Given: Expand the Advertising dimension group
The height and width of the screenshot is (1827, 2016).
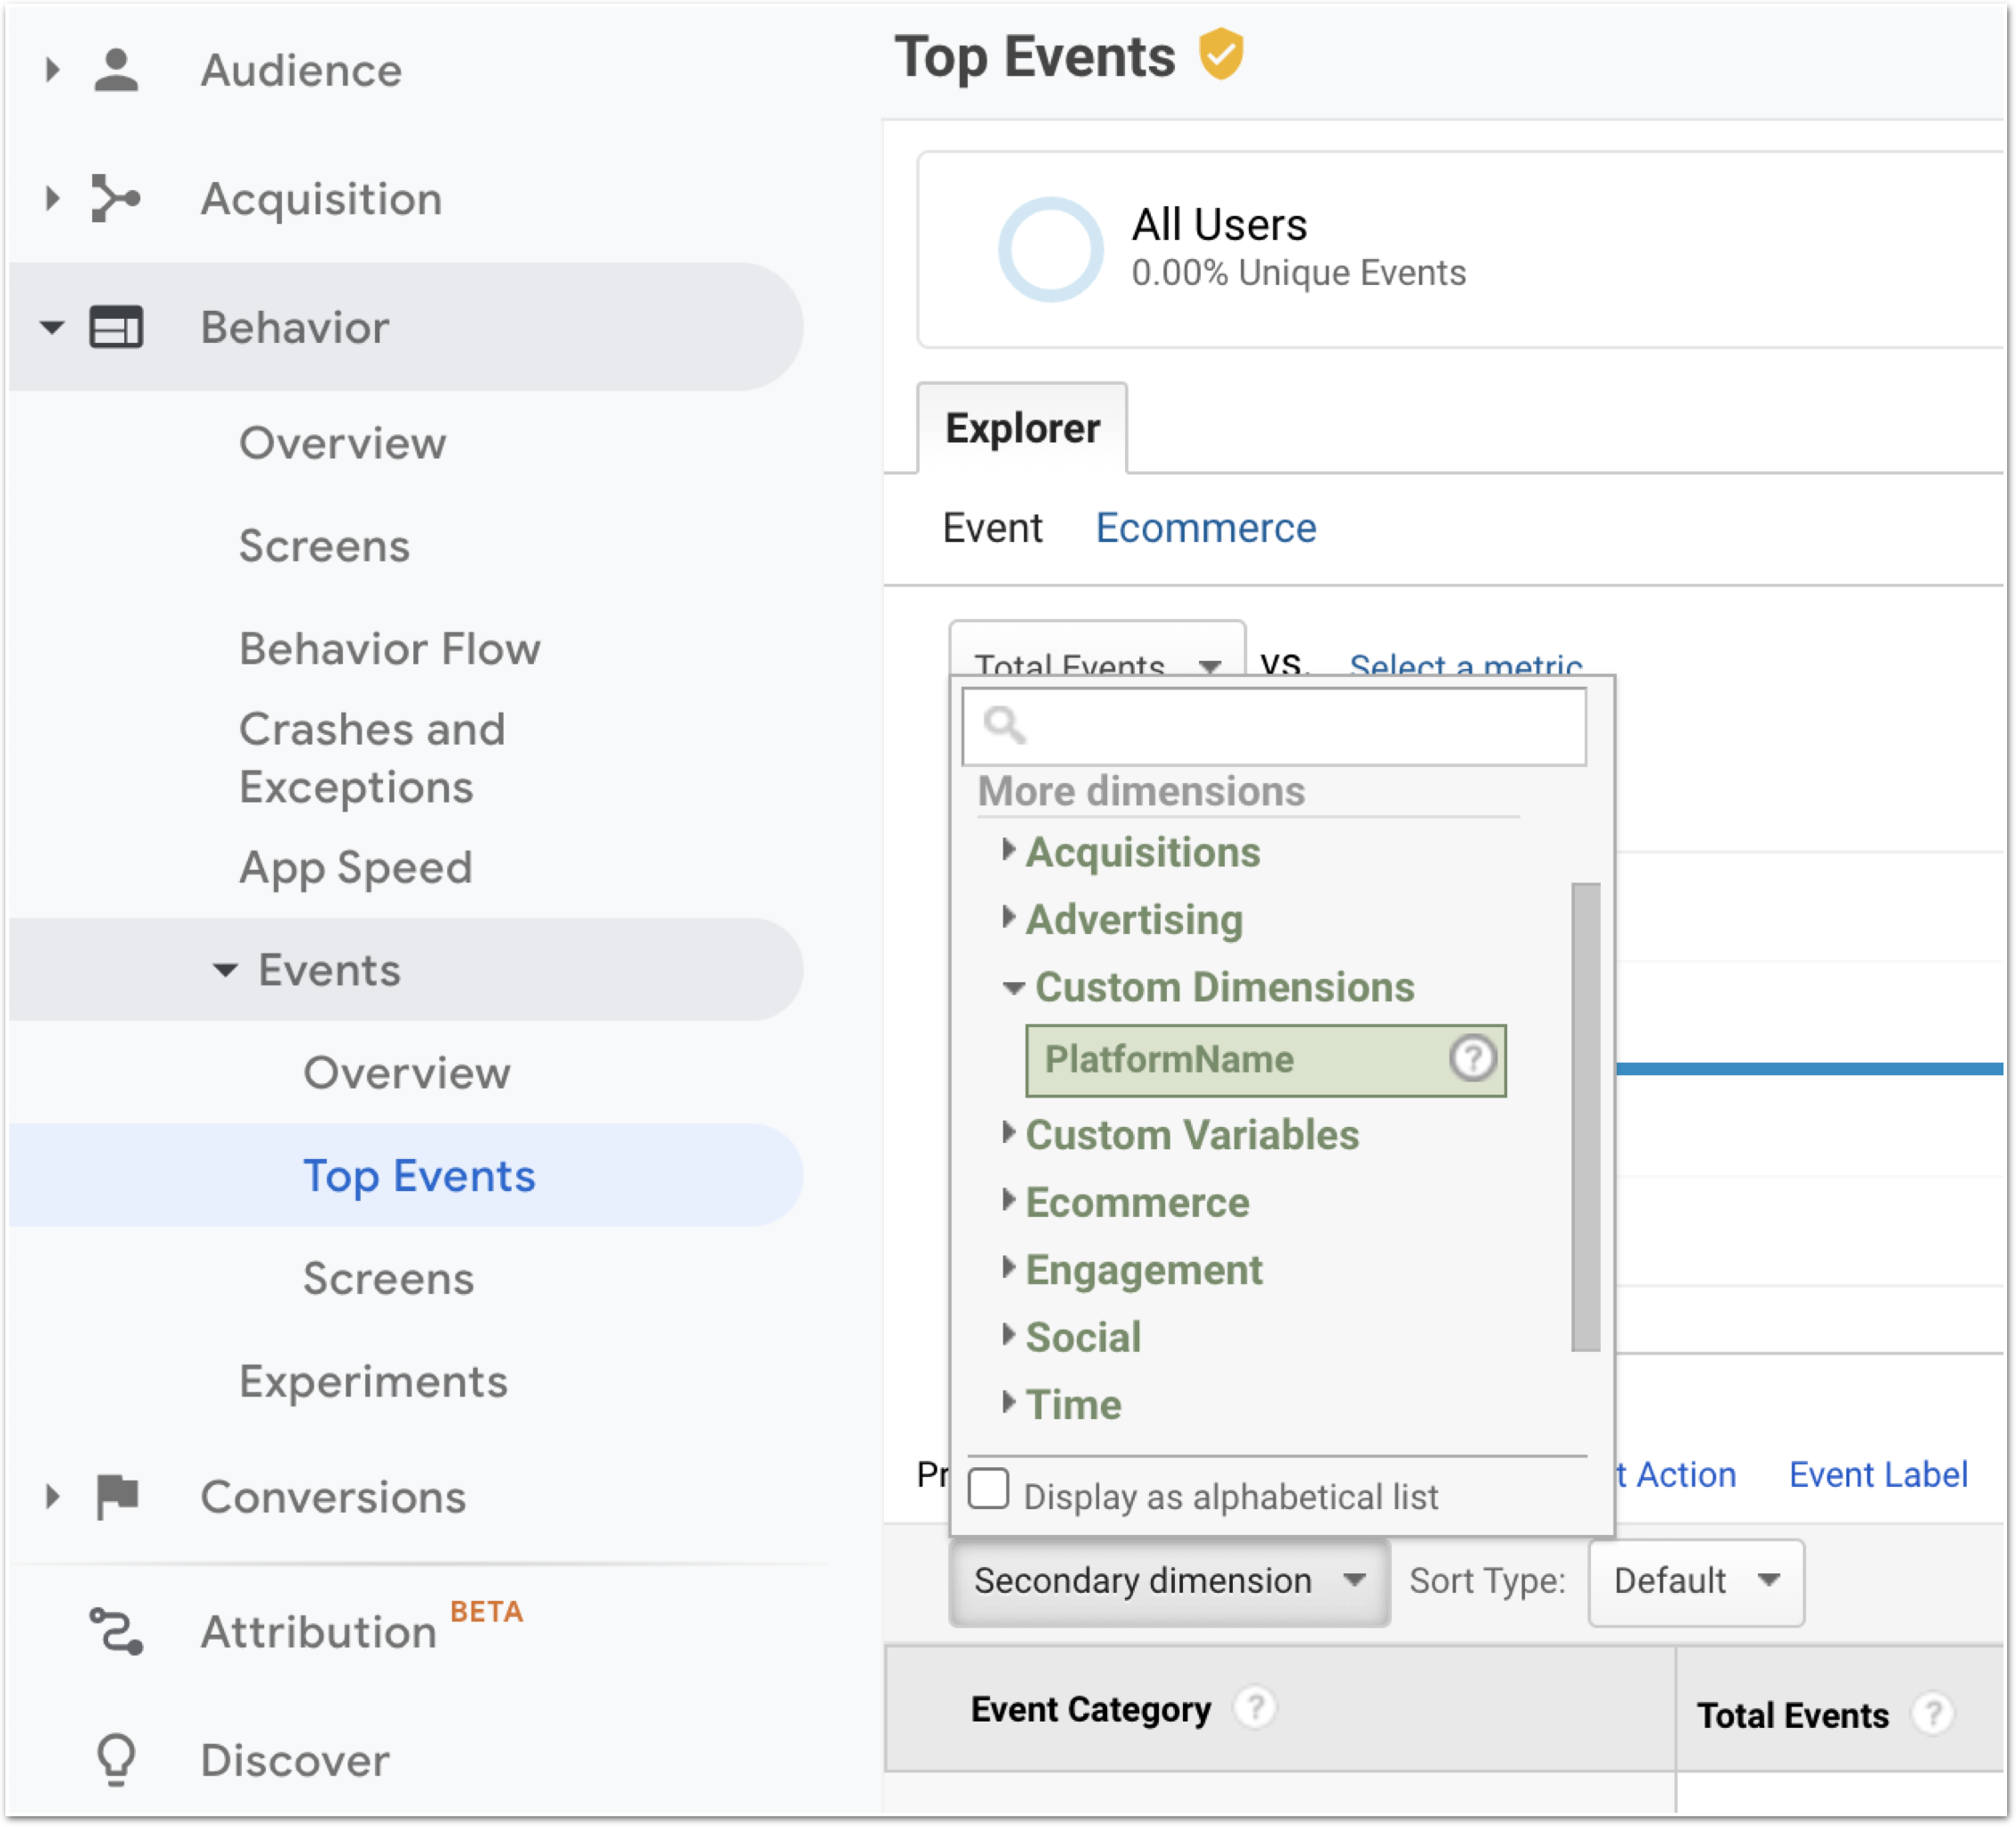Looking at the screenshot, I should point(1008,917).
